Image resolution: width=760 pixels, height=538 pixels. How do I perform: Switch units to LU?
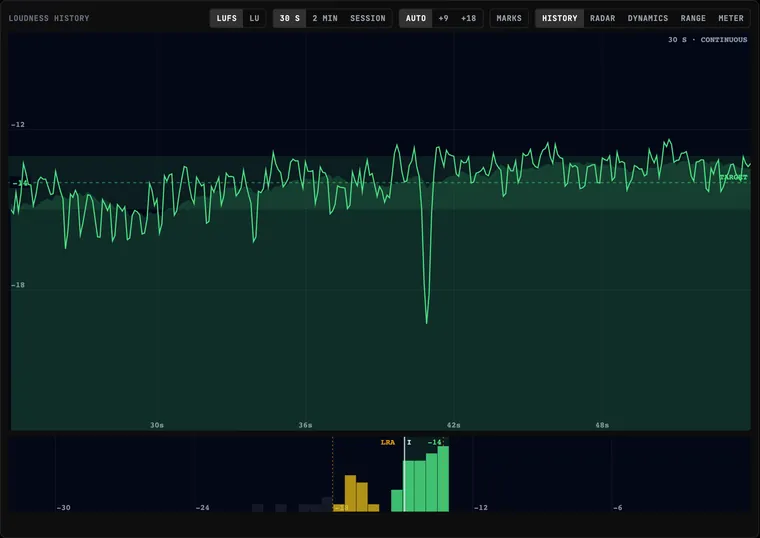[x=254, y=18]
